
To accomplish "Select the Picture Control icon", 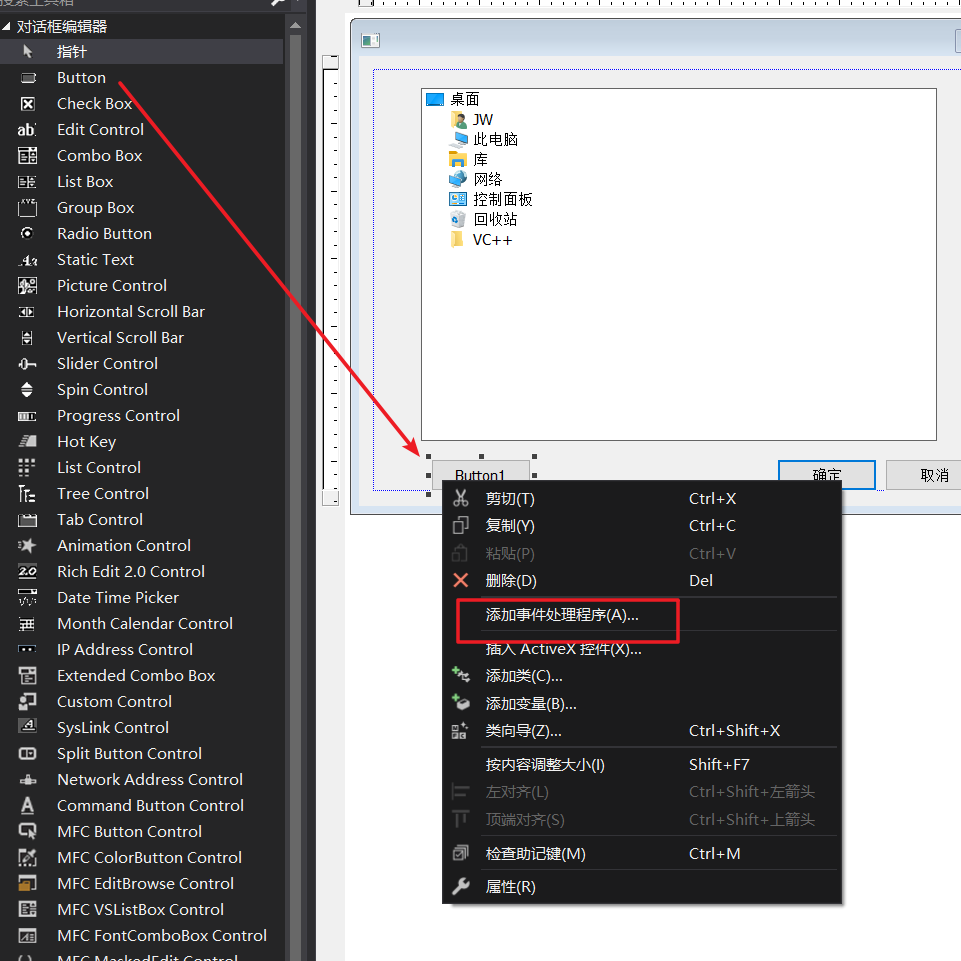I will pos(28,286).
